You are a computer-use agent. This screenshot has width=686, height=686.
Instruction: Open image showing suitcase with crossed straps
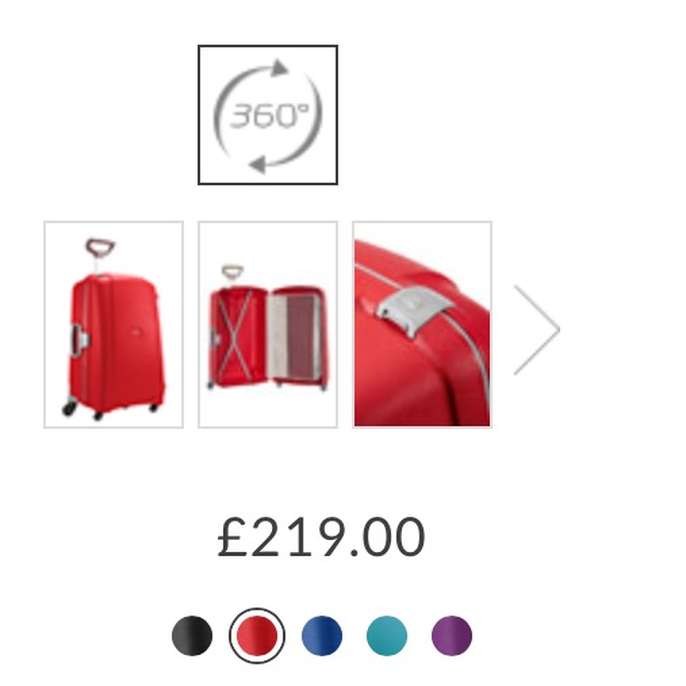pos(268,325)
